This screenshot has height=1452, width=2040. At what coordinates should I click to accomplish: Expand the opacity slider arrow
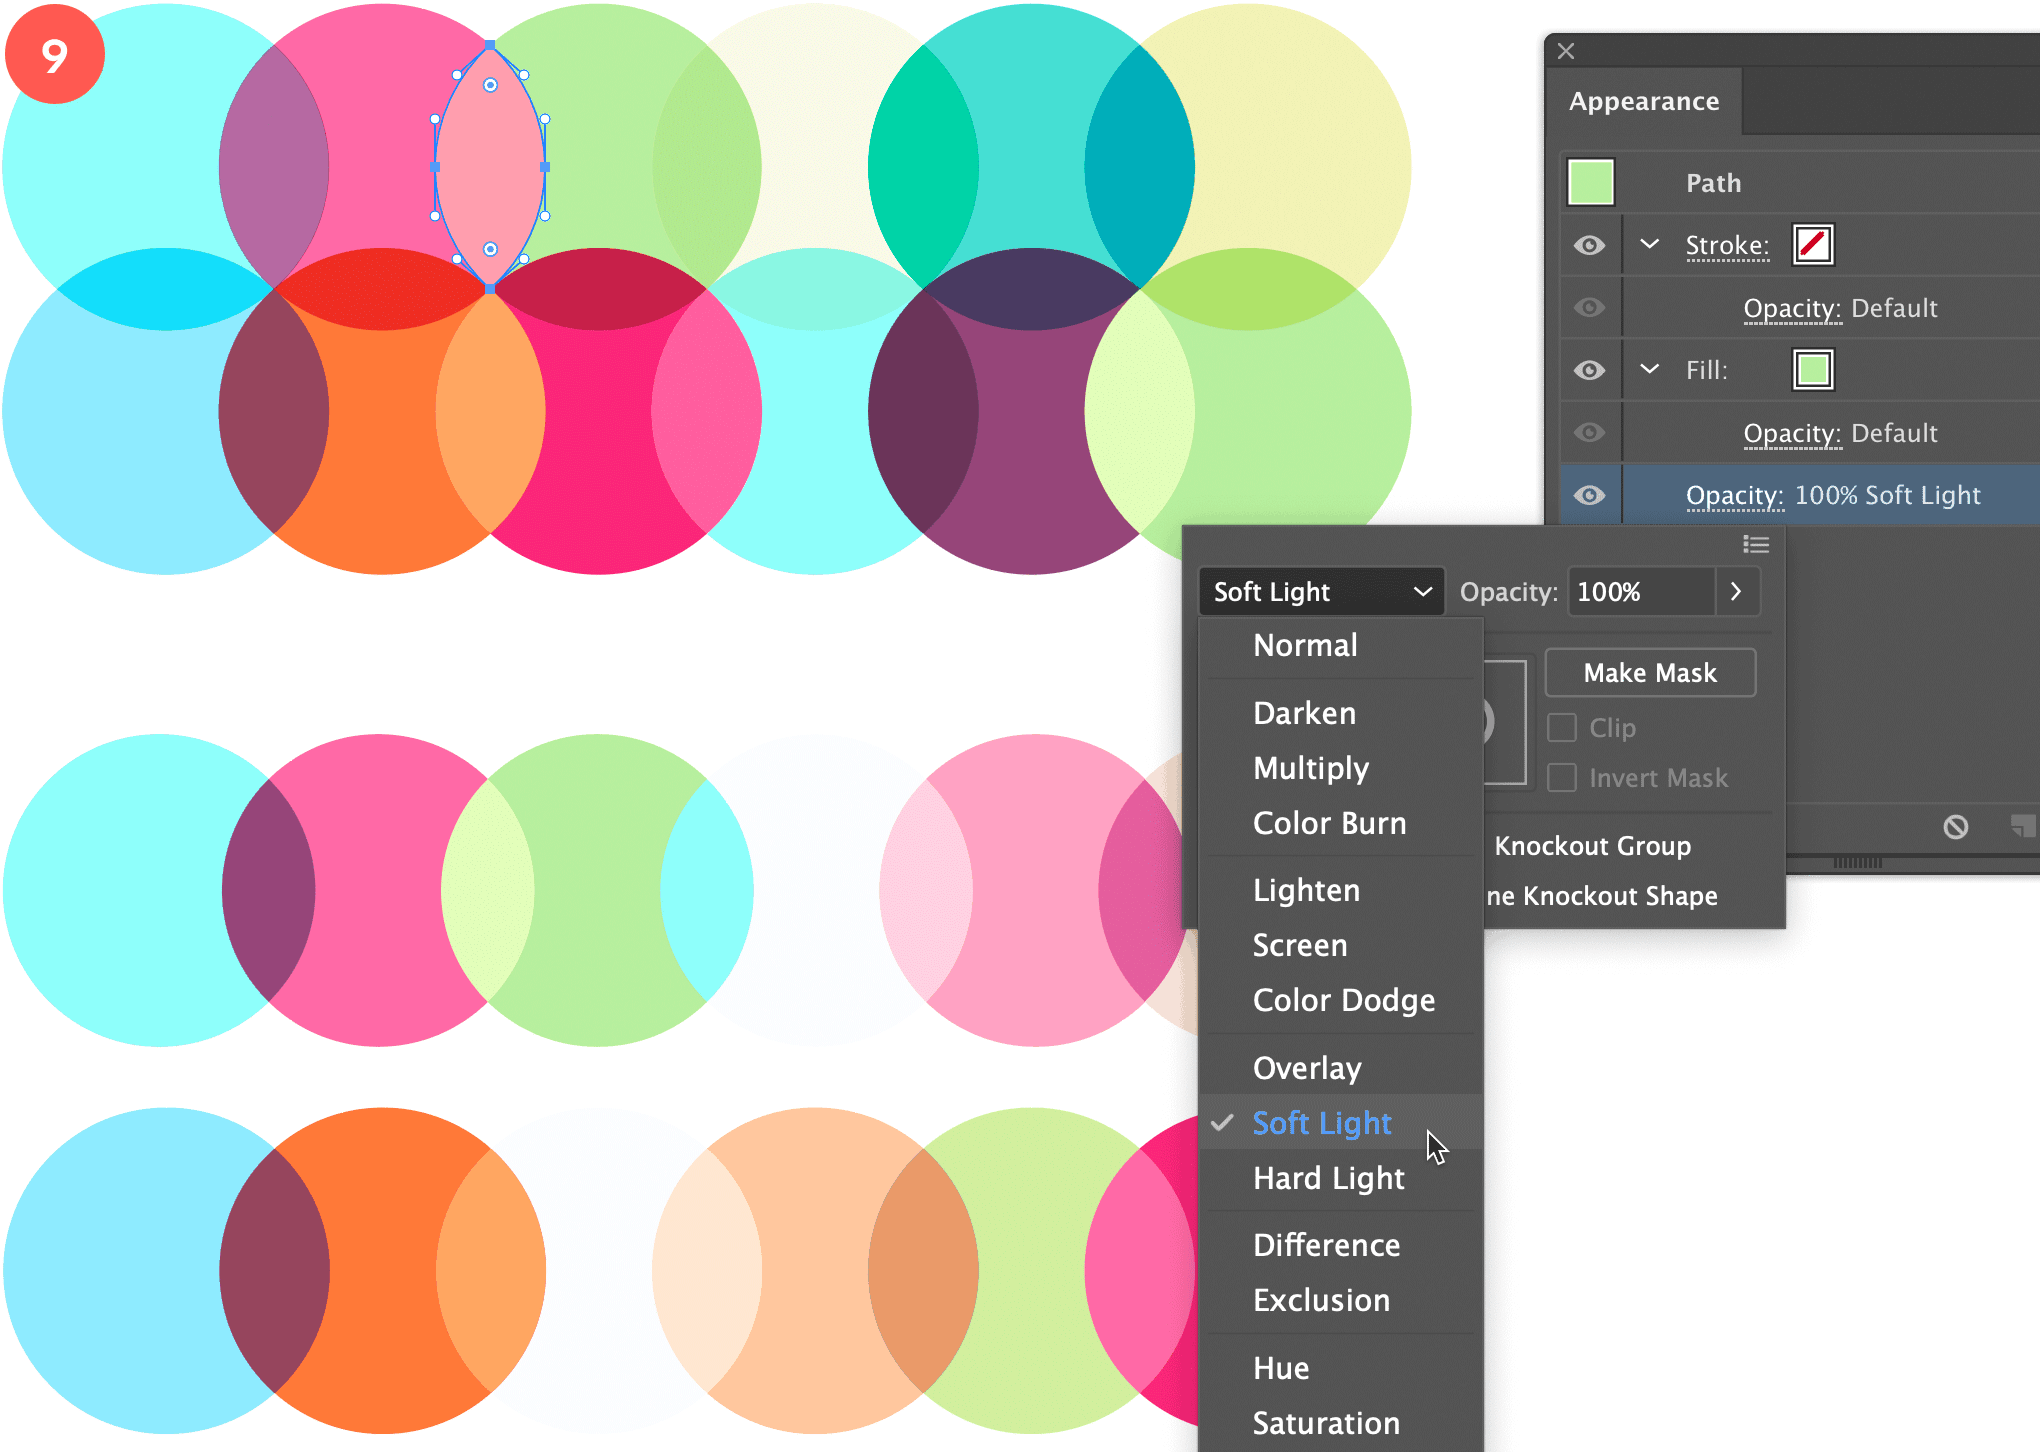point(1736,592)
